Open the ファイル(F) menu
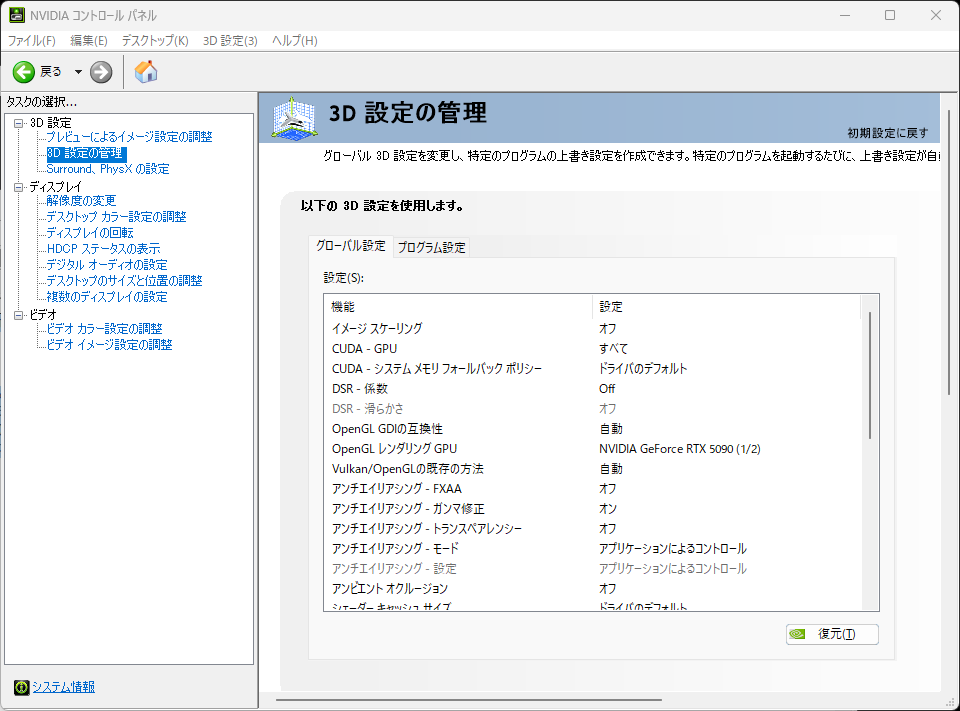 [32, 40]
